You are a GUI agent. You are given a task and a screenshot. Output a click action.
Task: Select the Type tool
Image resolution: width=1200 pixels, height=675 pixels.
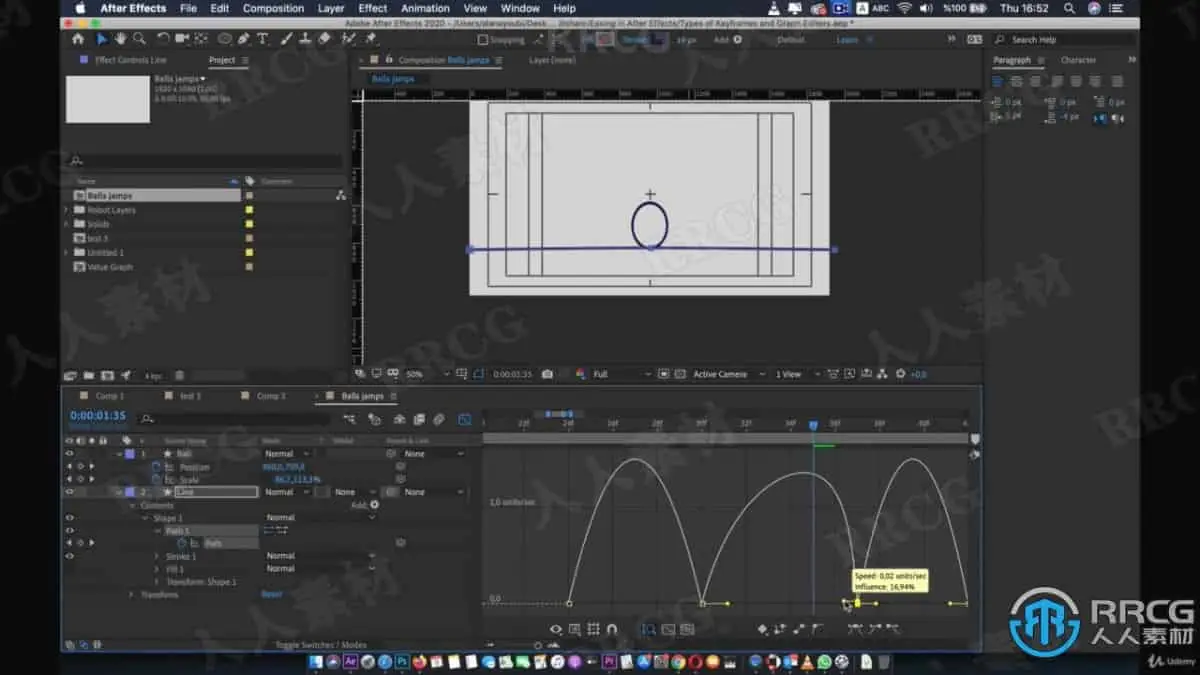click(262, 39)
